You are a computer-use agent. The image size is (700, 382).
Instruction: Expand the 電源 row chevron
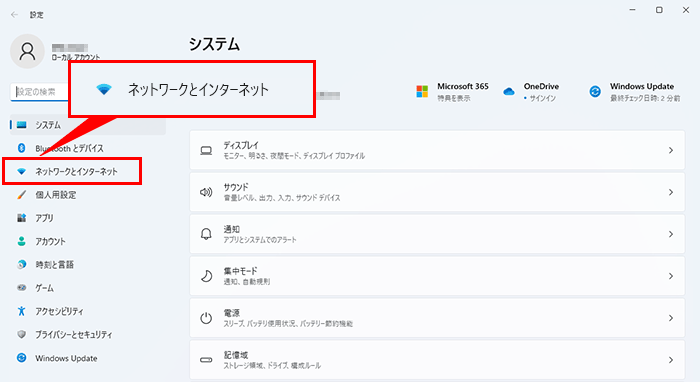(671, 318)
